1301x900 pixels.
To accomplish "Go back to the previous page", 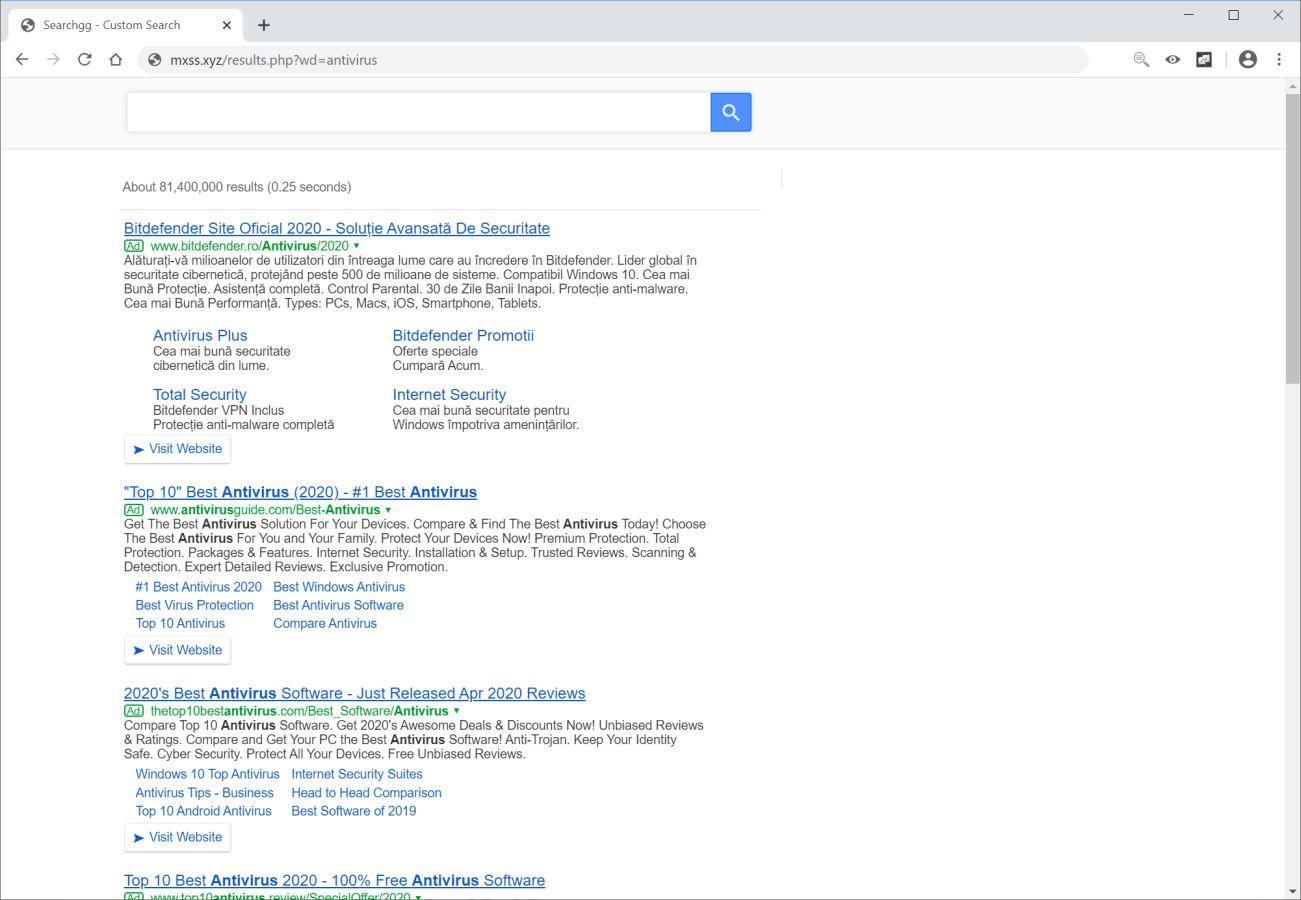I will [22, 60].
